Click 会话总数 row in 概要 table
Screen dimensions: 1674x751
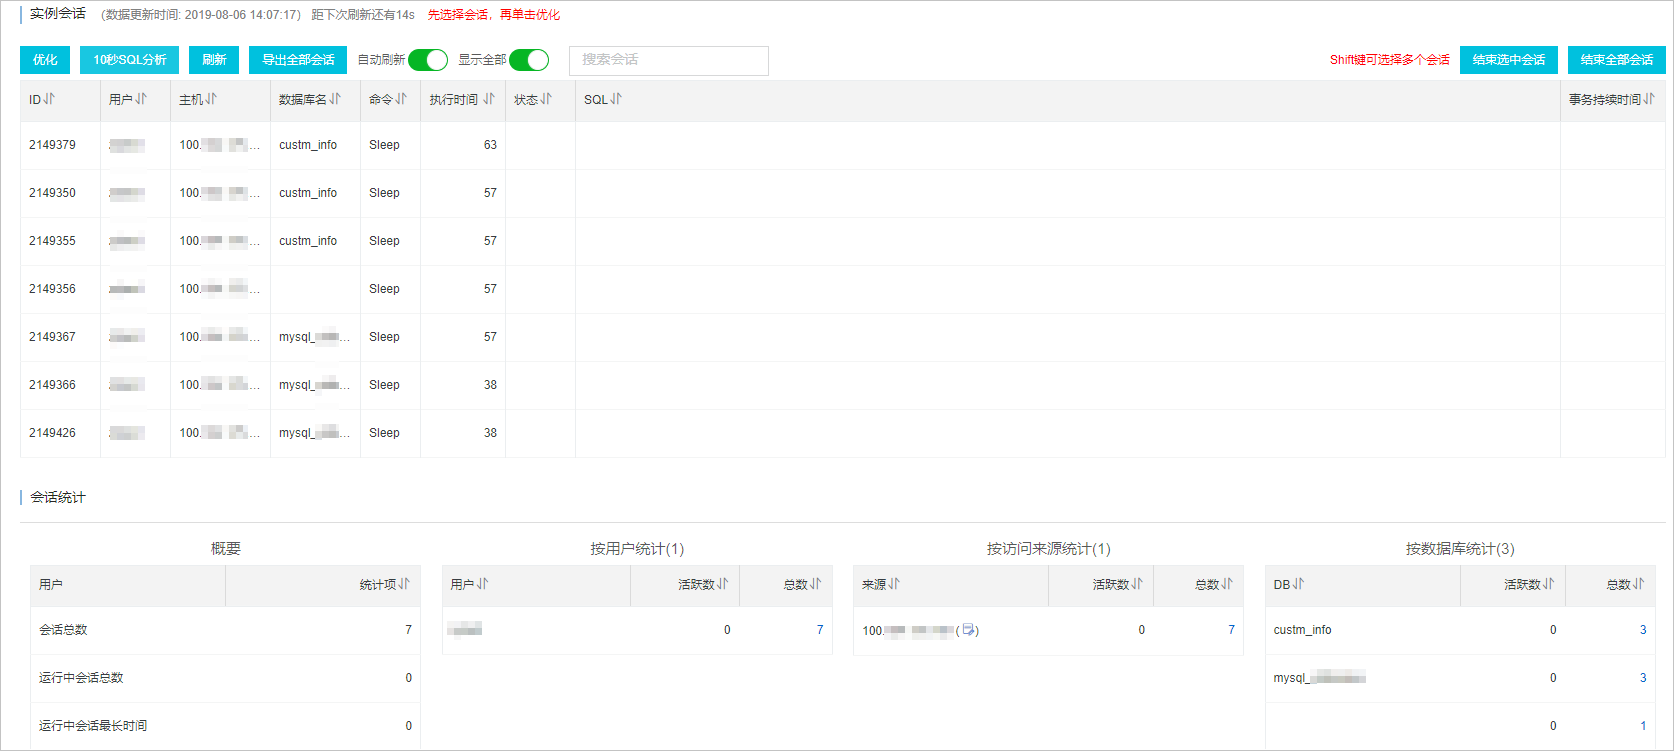tap(225, 630)
